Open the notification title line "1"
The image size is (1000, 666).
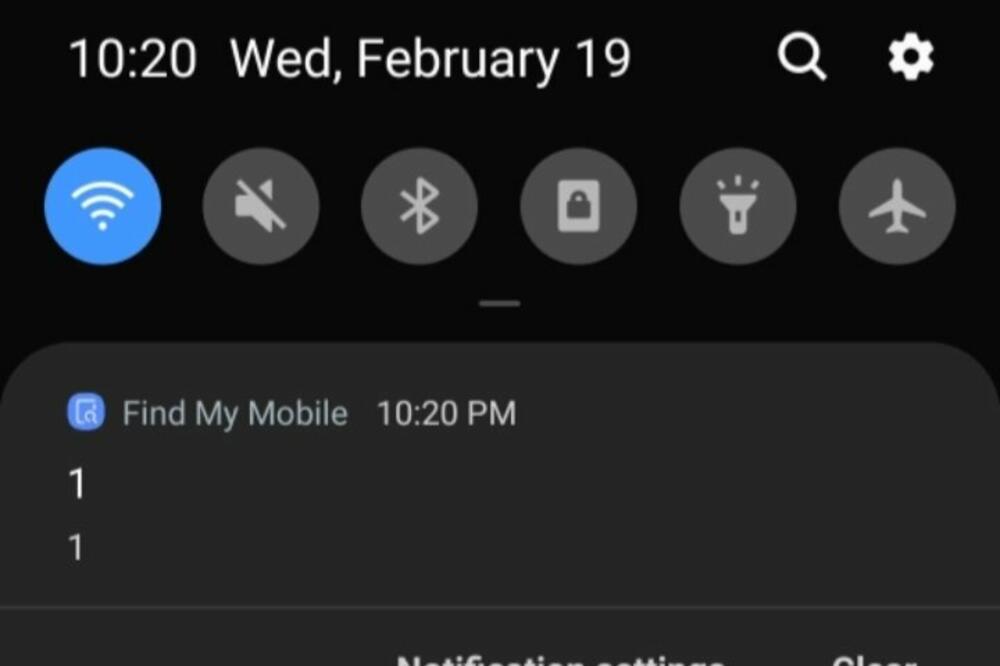coord(77,483)
